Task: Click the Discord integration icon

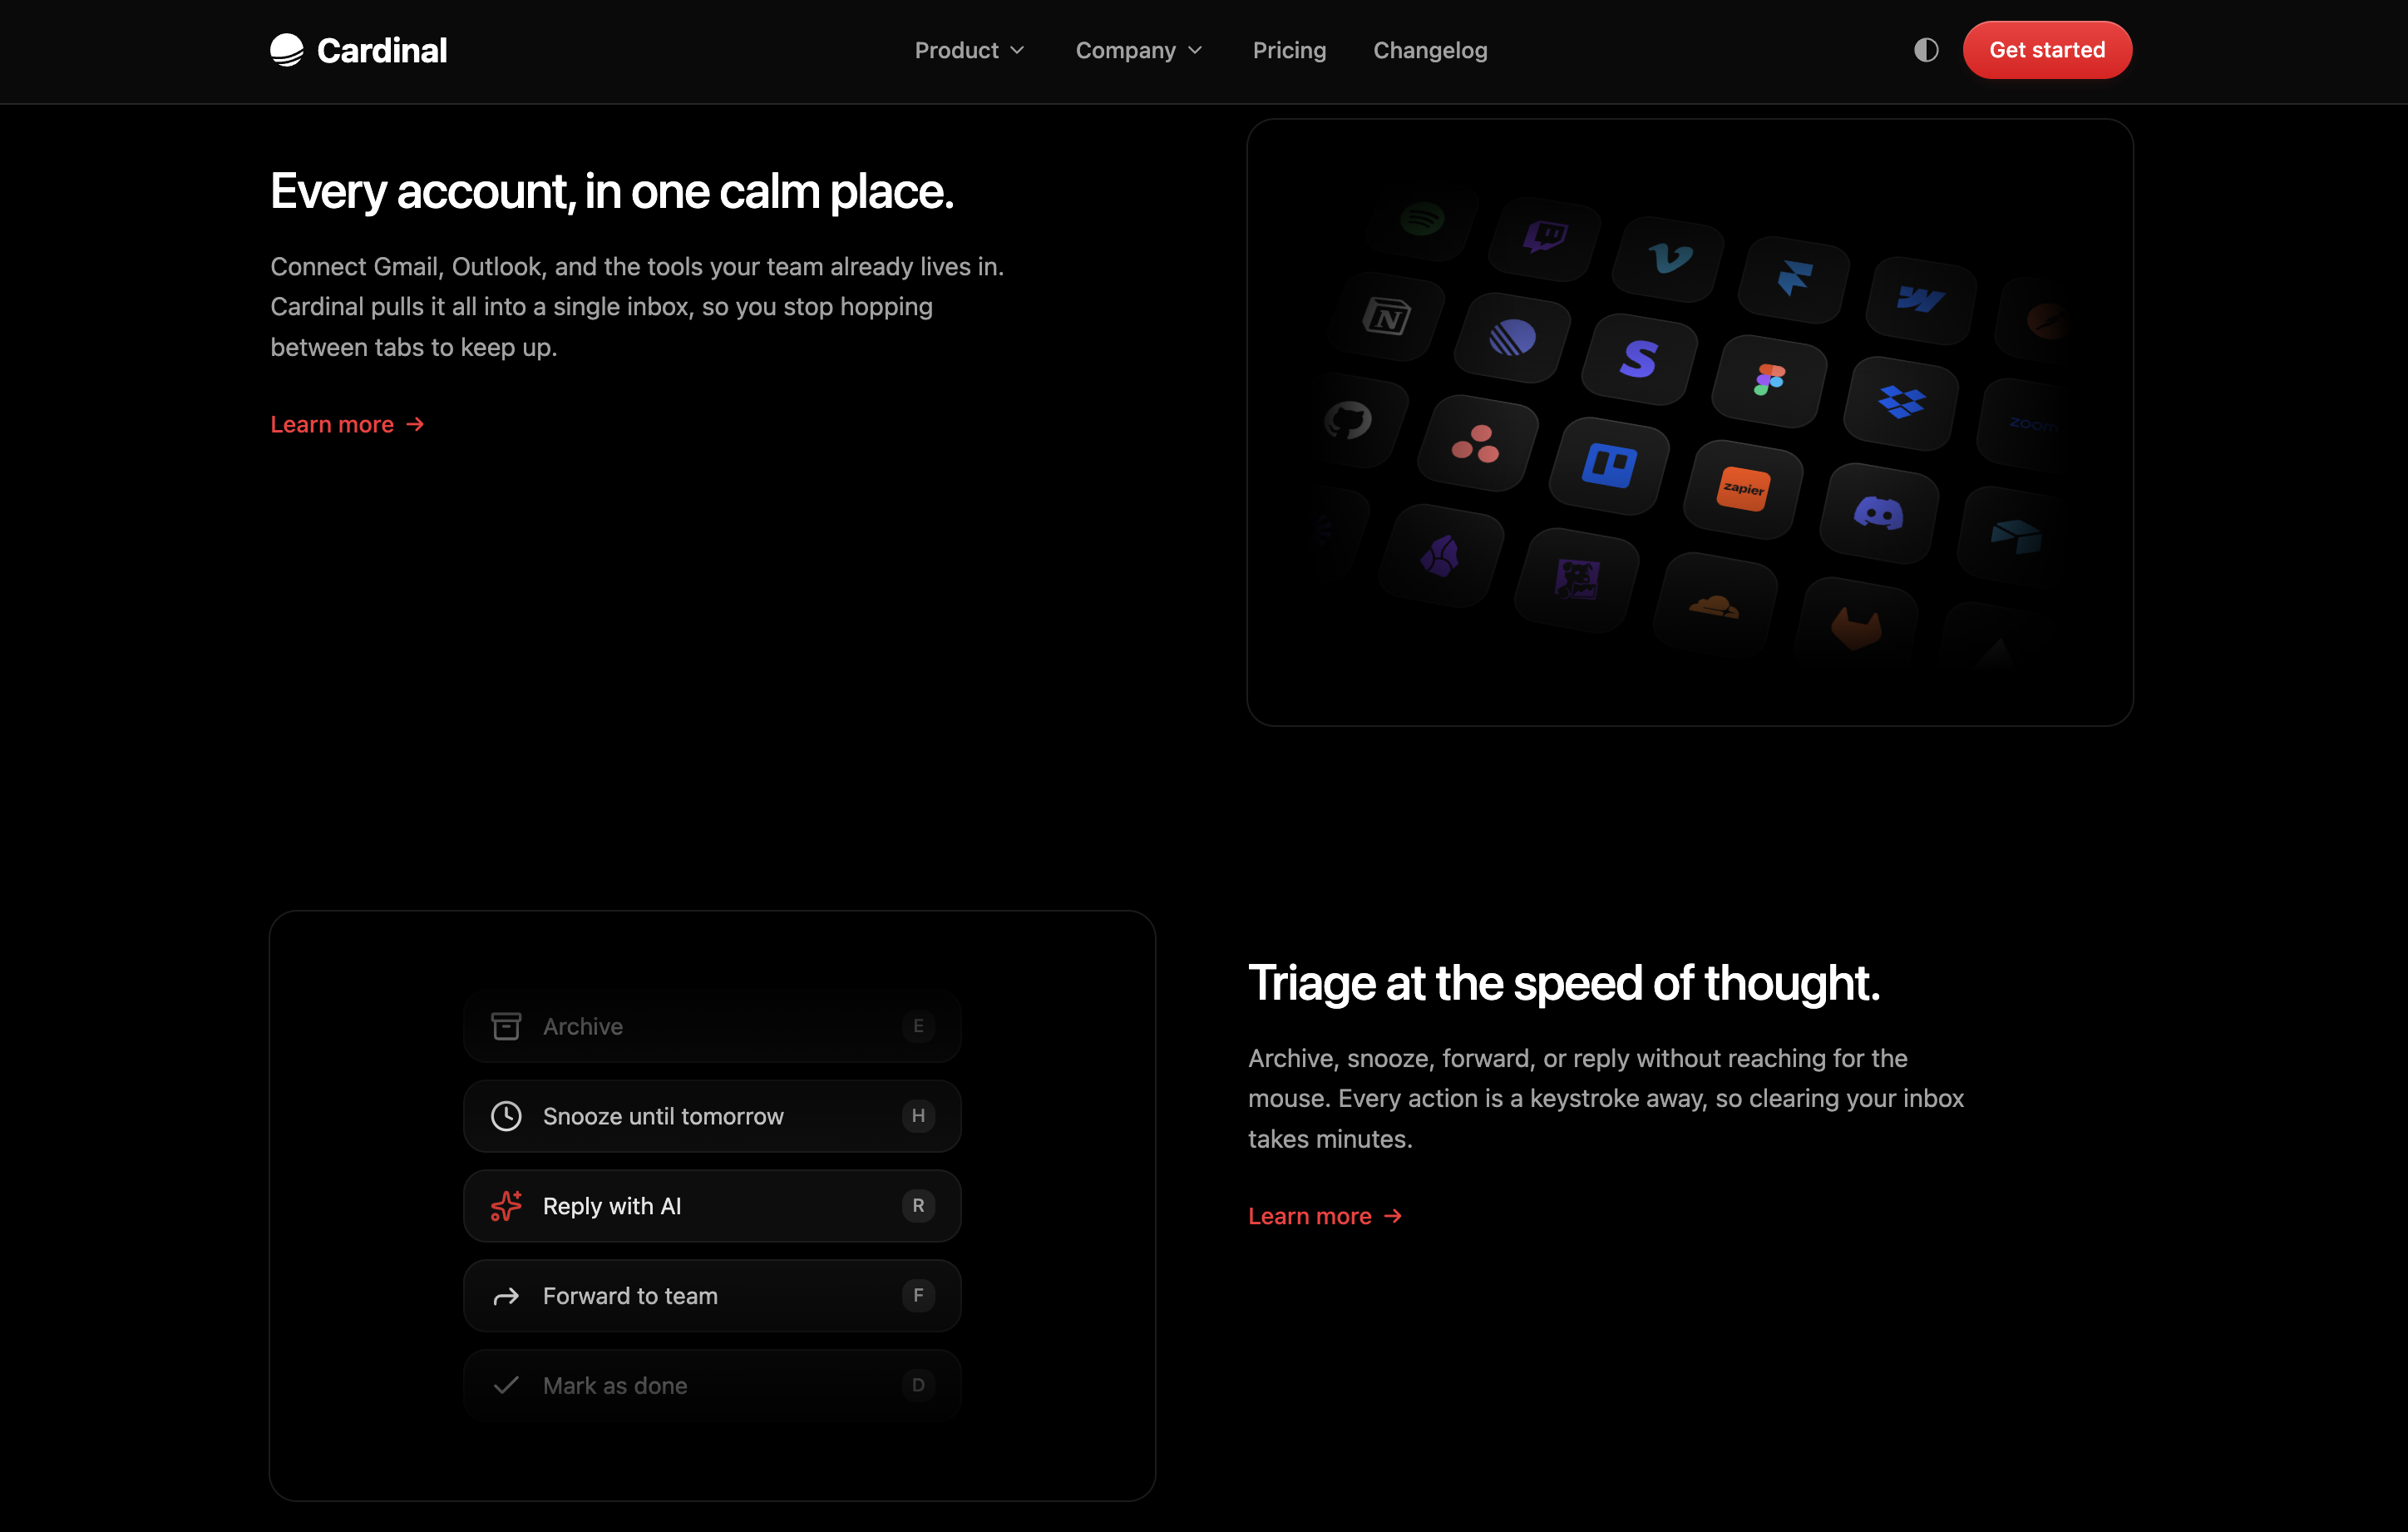Action: click(x=1879, y=513)
